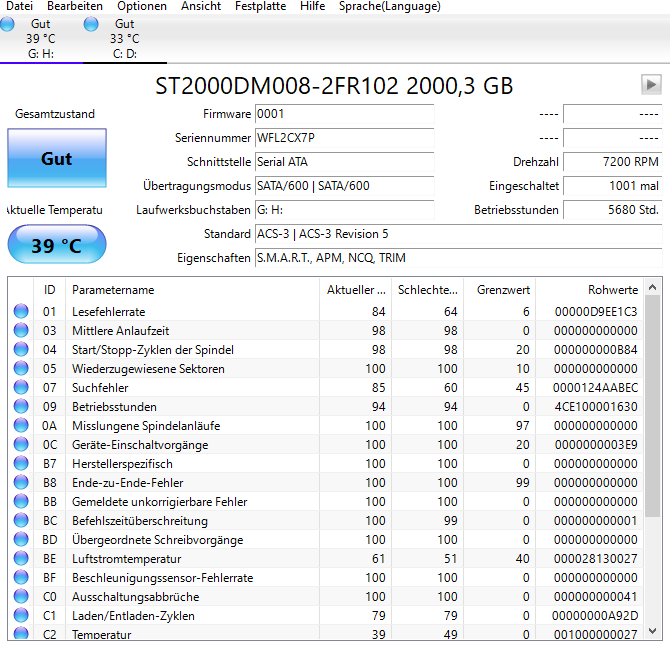Click status icon for Ausschaltungsabbrüche
Image resolution: width=670 pixels, height=646 pixels.
pyautogui.click(x=21, y=596)
